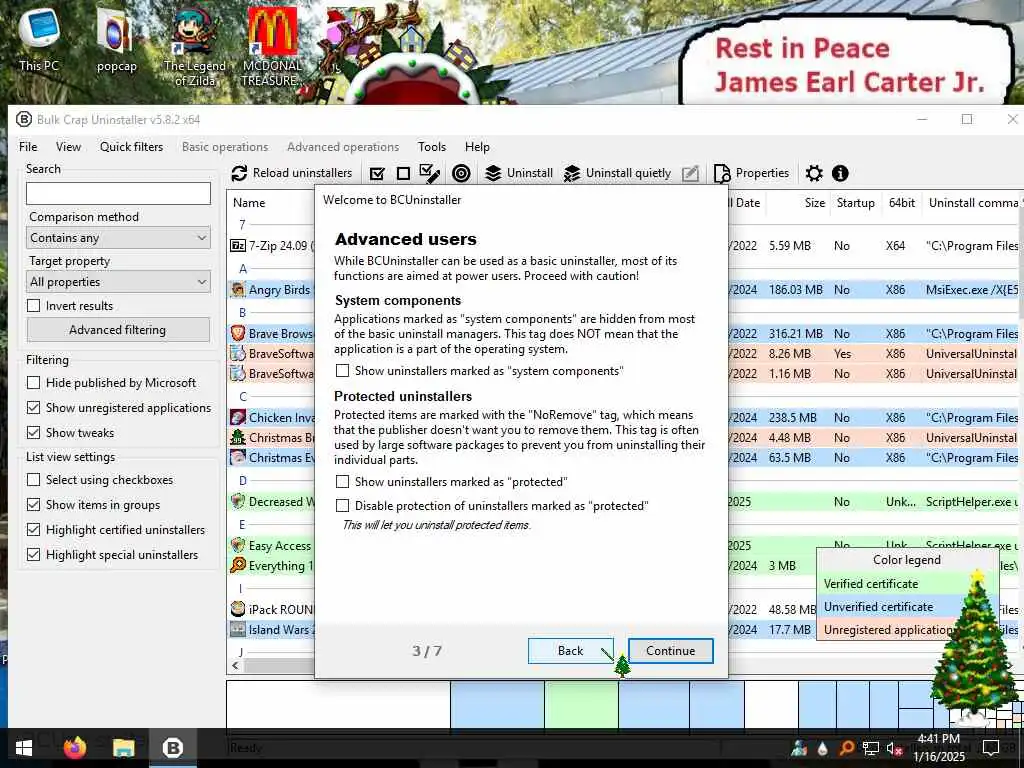
Task: Click the Island Wars row icon
Action: pyautogui.click(x=238, y=630)
